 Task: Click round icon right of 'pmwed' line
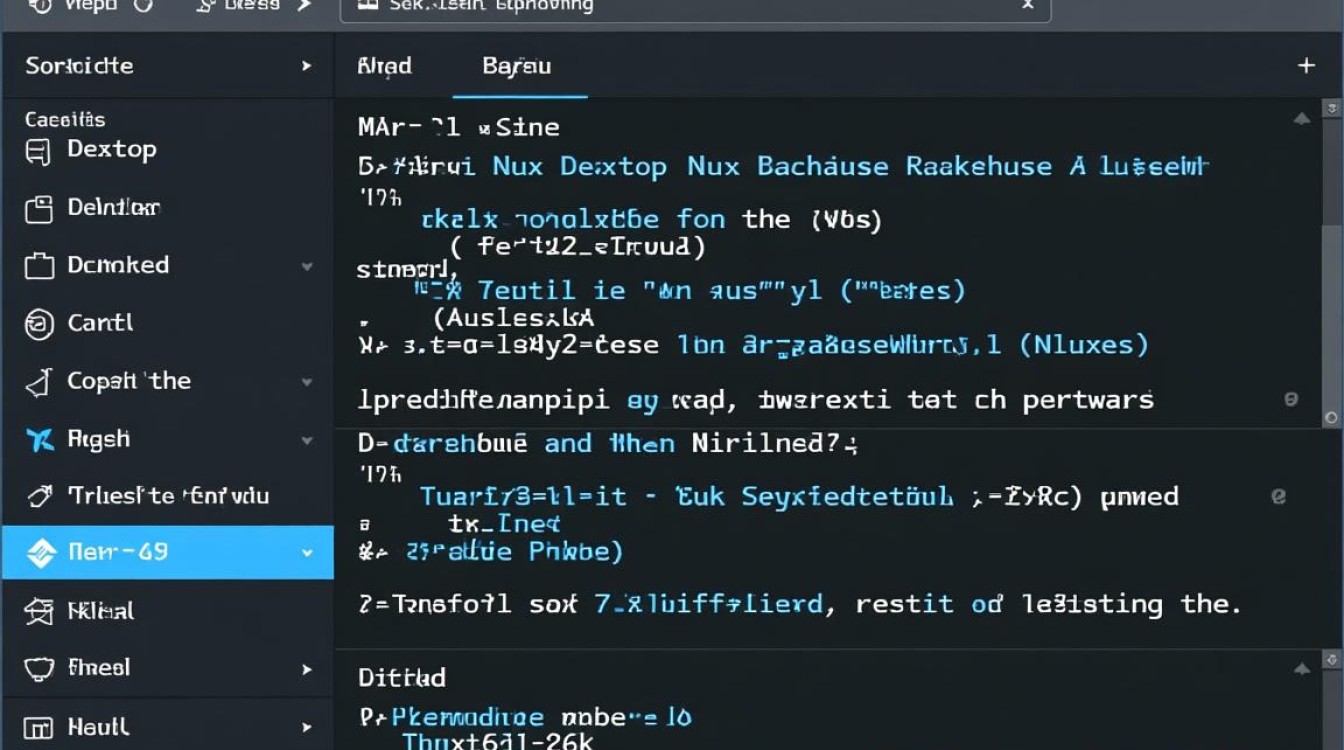pos(1277,496)
